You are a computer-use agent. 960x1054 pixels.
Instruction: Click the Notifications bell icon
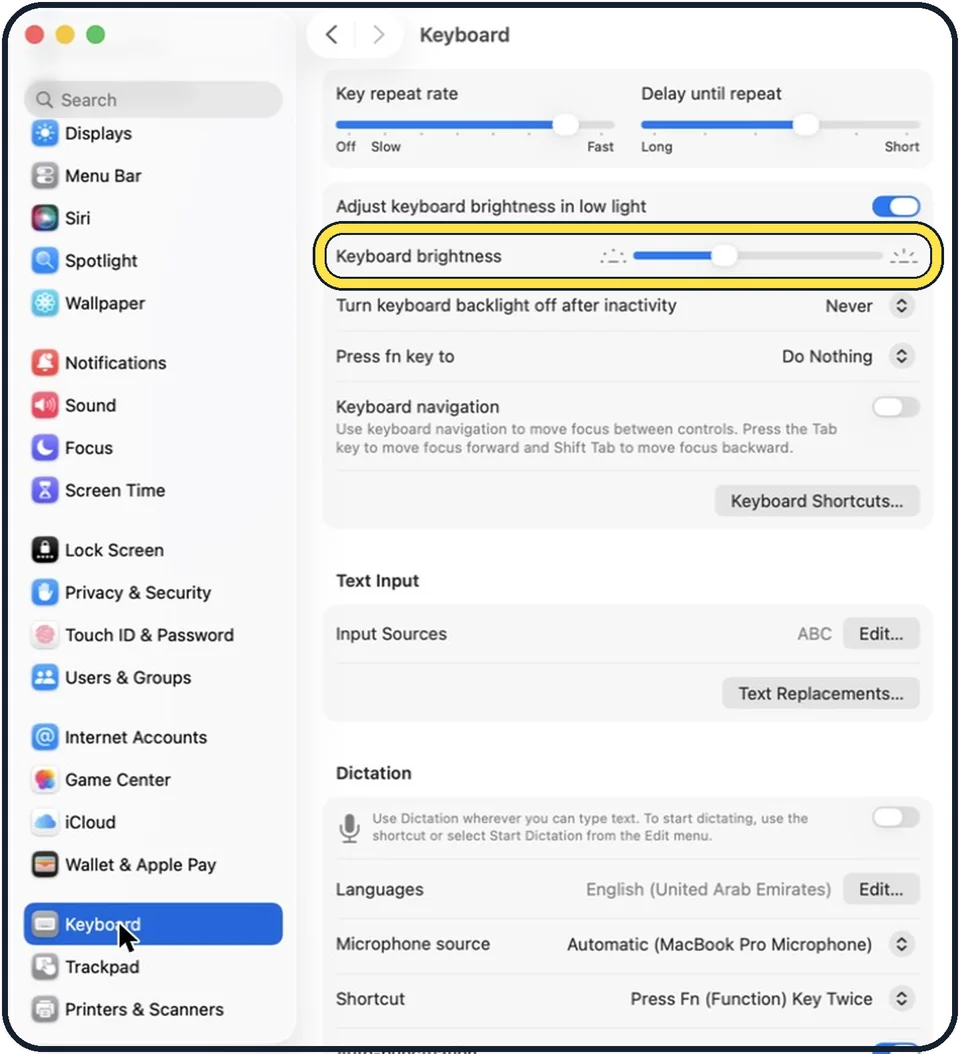(45, 362)
